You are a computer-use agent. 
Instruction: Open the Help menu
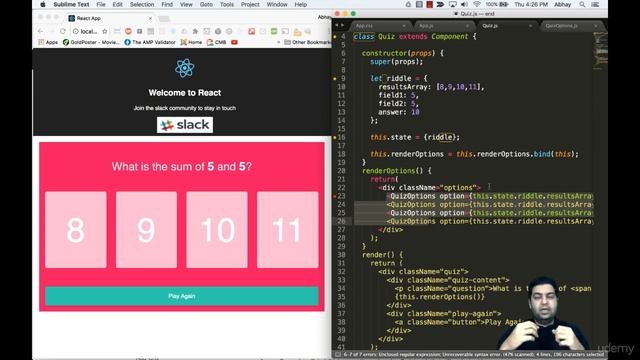300,4
